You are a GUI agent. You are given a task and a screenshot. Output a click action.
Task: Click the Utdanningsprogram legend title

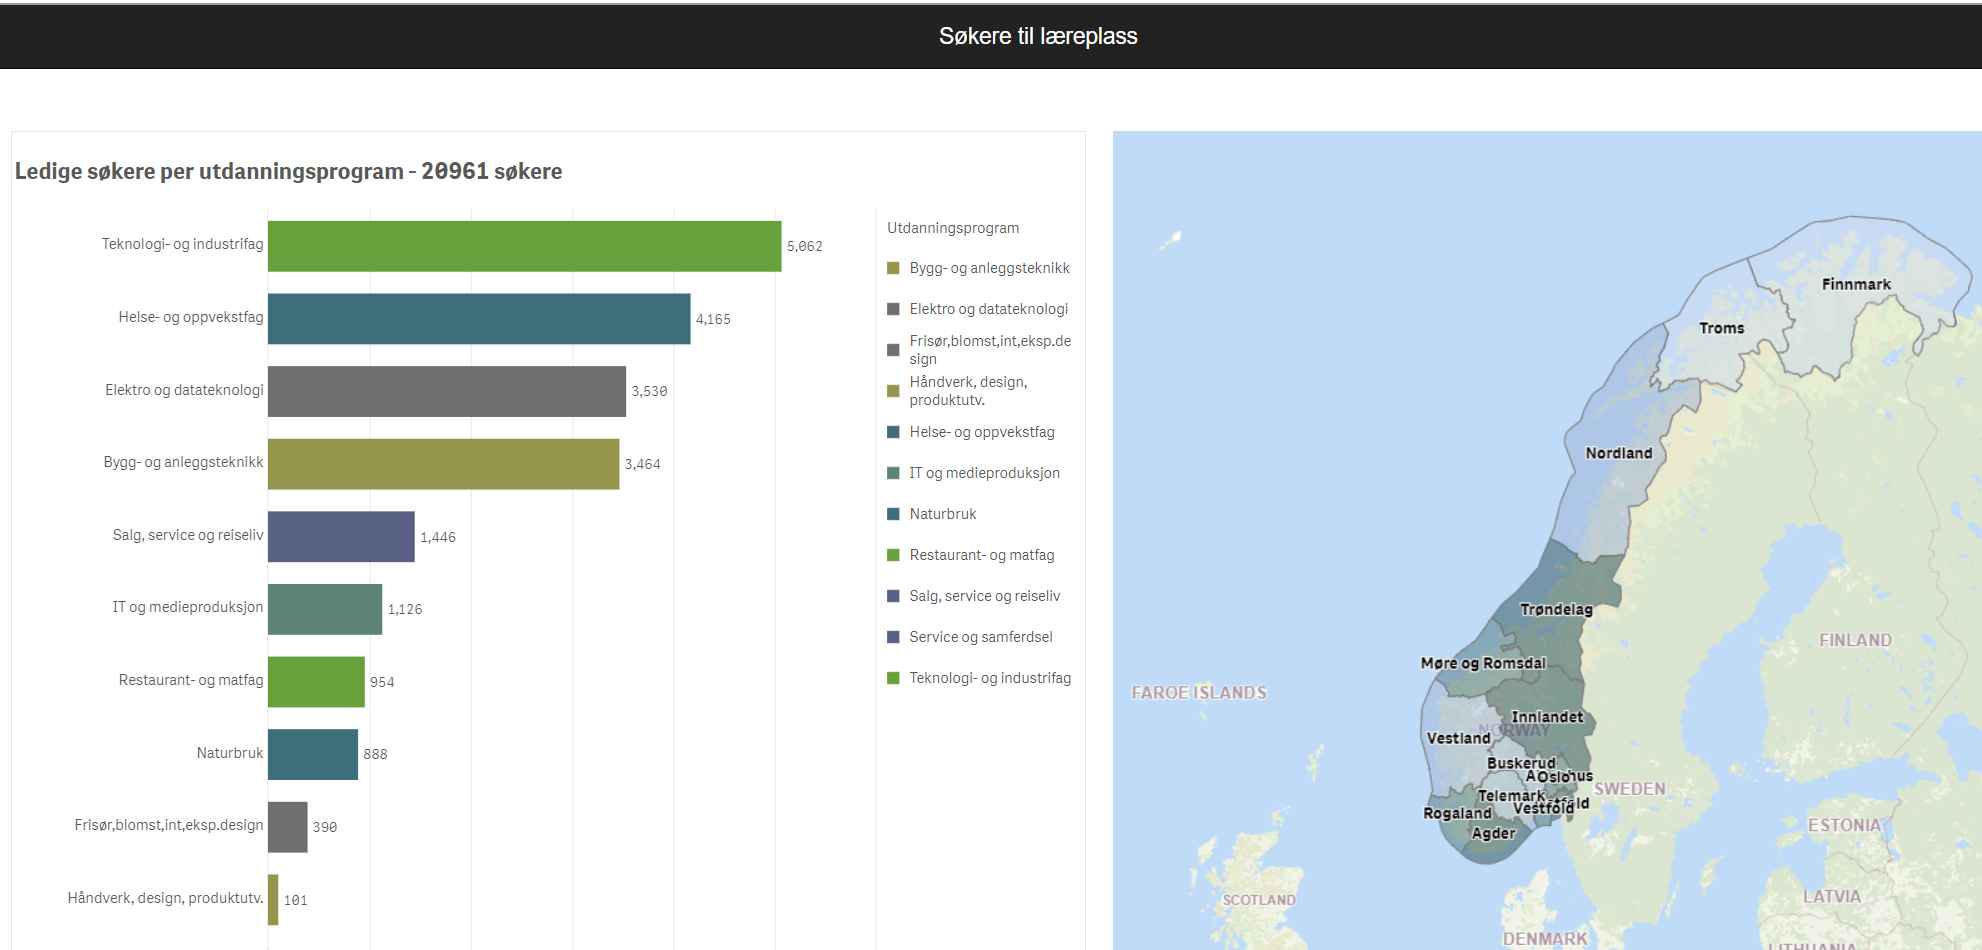953,228
